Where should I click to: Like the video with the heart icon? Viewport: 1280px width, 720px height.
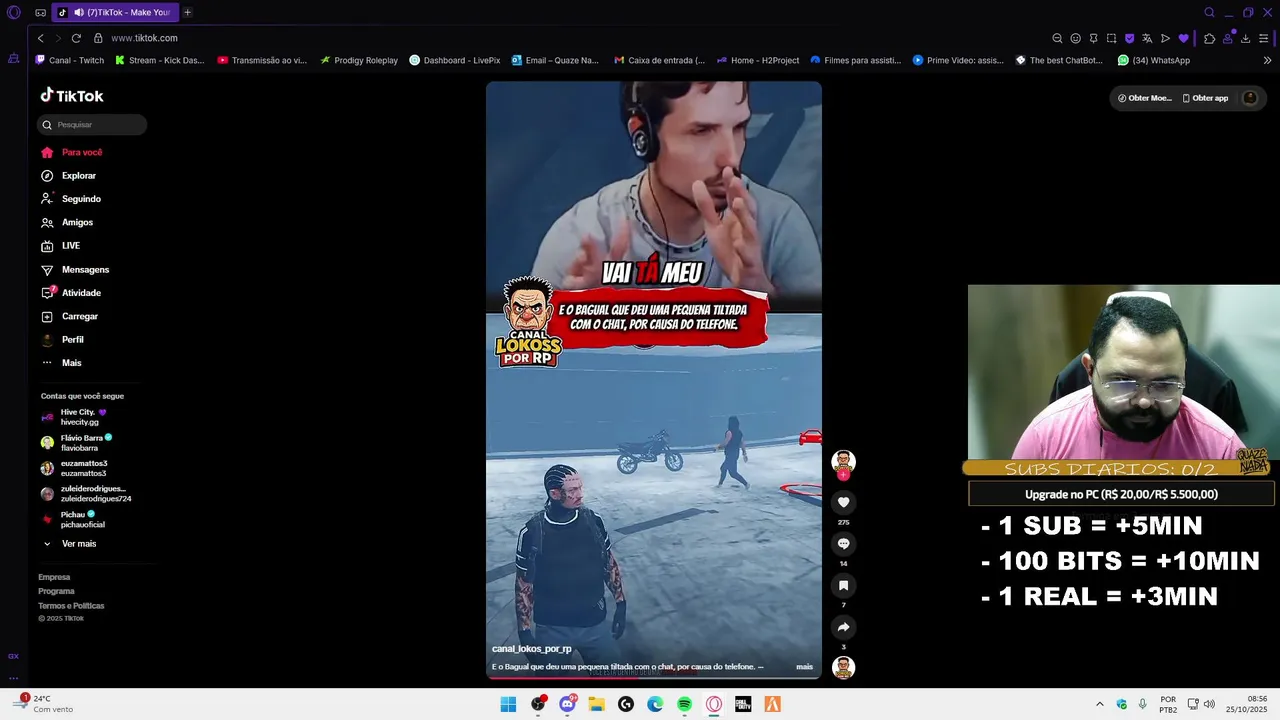(x=843, y=503)
